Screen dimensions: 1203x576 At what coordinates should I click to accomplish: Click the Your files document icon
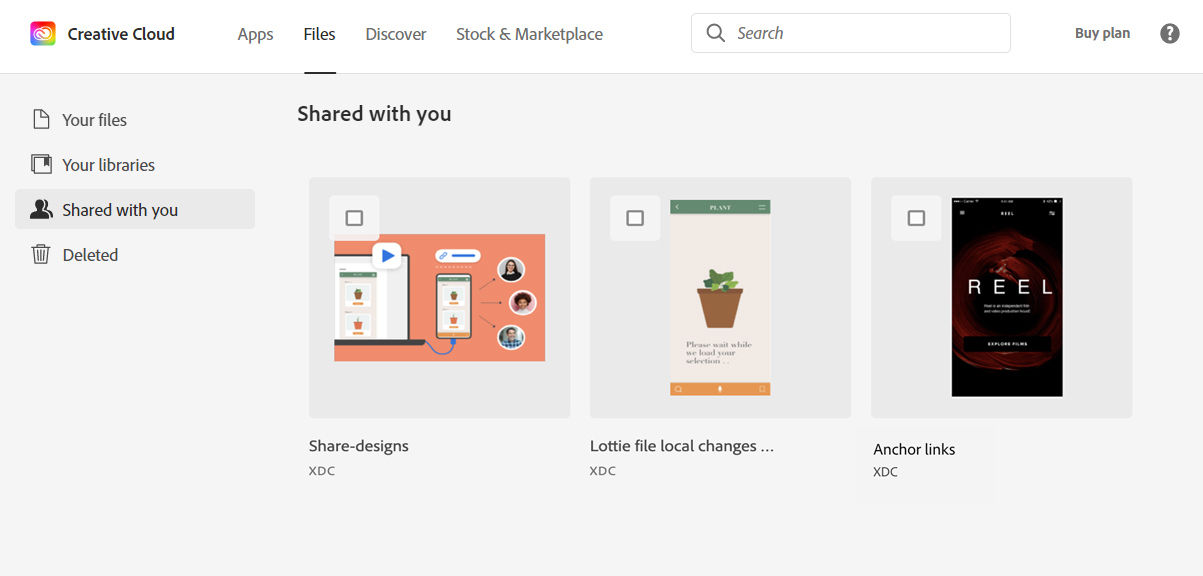coord(41,120)
